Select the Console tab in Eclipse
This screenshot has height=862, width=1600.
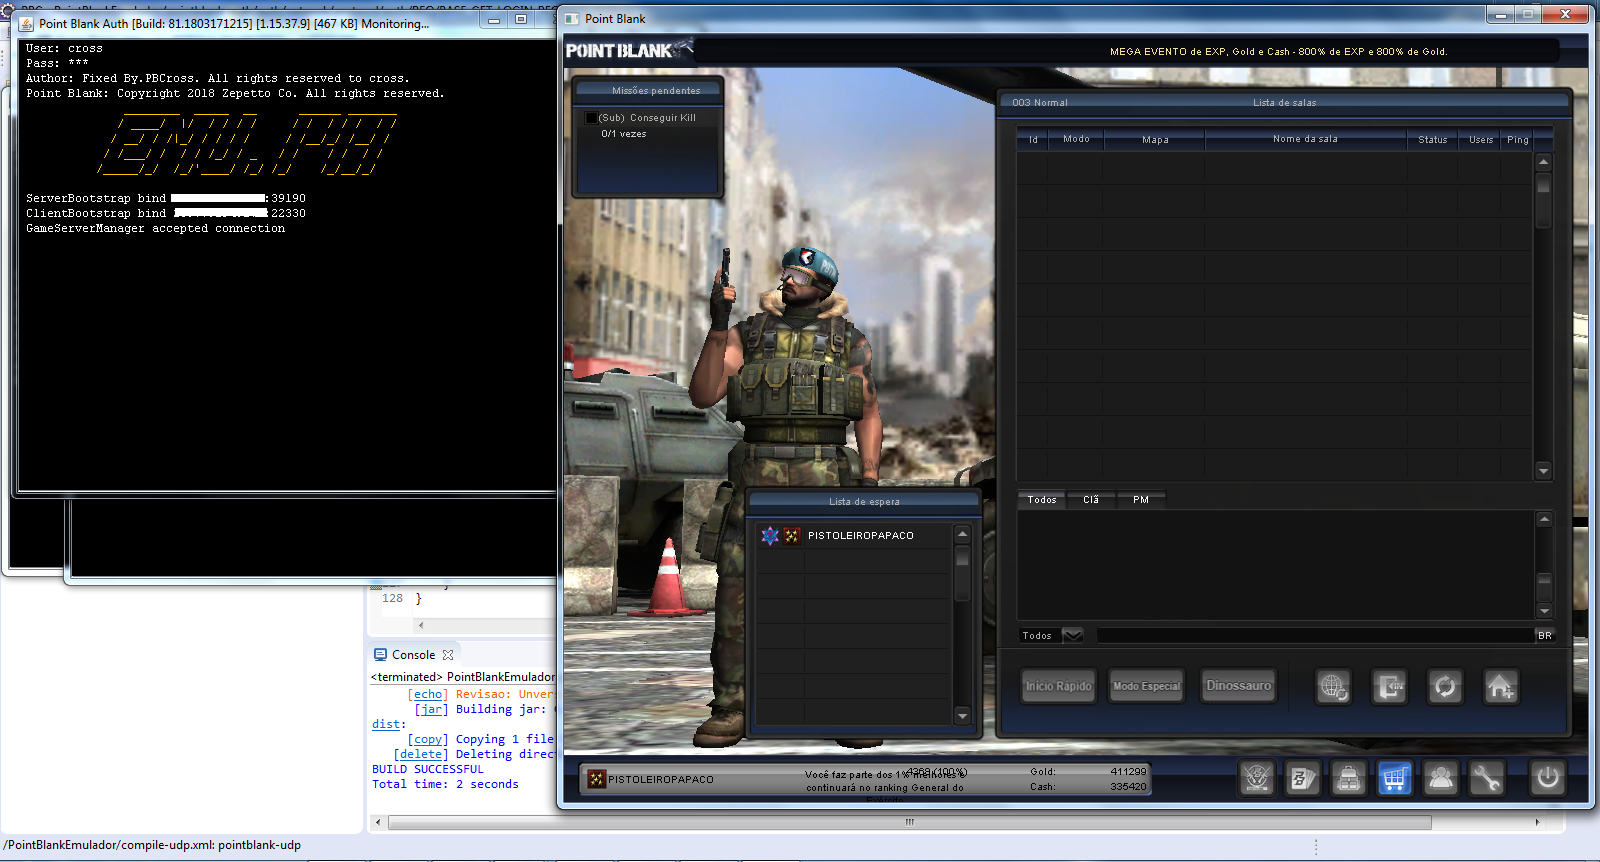tap(413, 655)
